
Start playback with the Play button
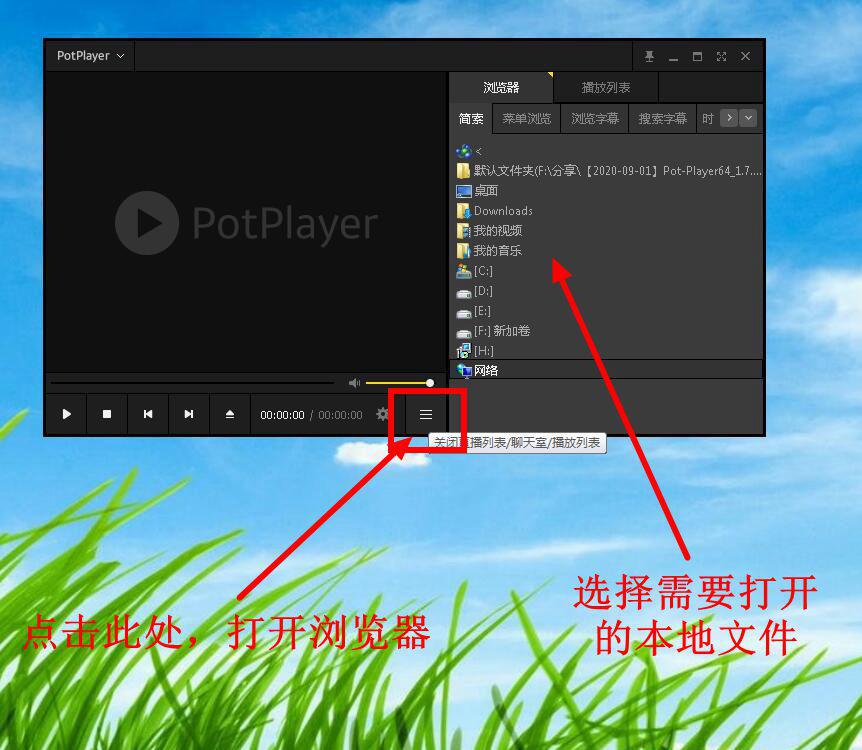click(x=67, y=414)
